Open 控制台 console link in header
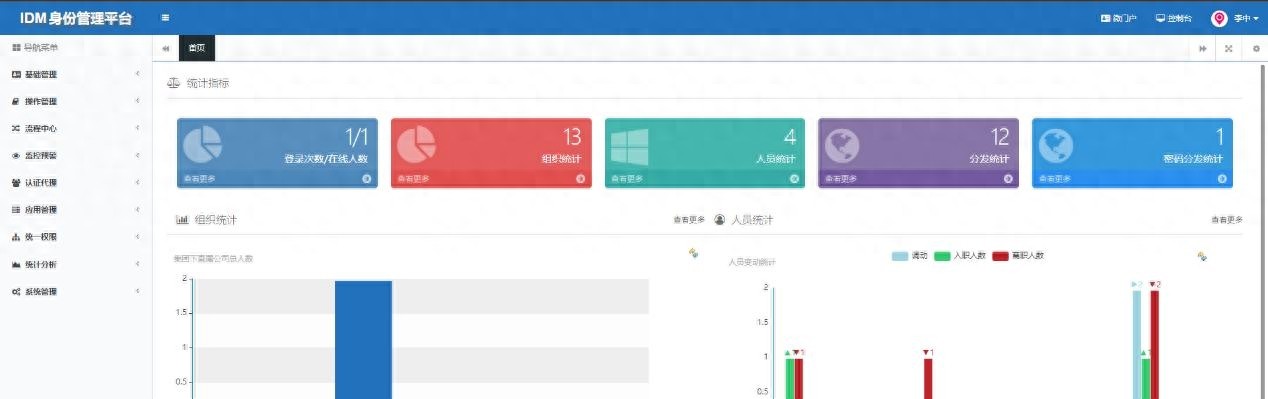The width and height of the screenshot is (1268, 399). (x=1173, y=18)
